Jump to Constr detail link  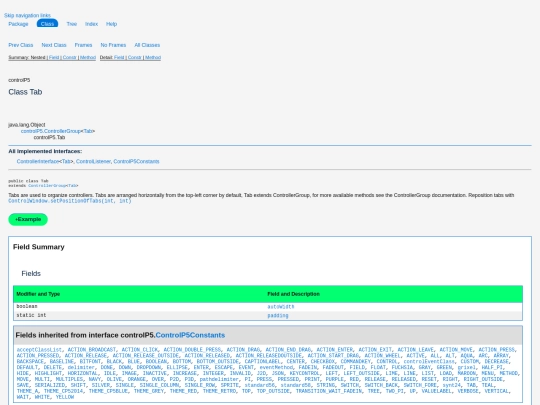click(x=134, y=58)
